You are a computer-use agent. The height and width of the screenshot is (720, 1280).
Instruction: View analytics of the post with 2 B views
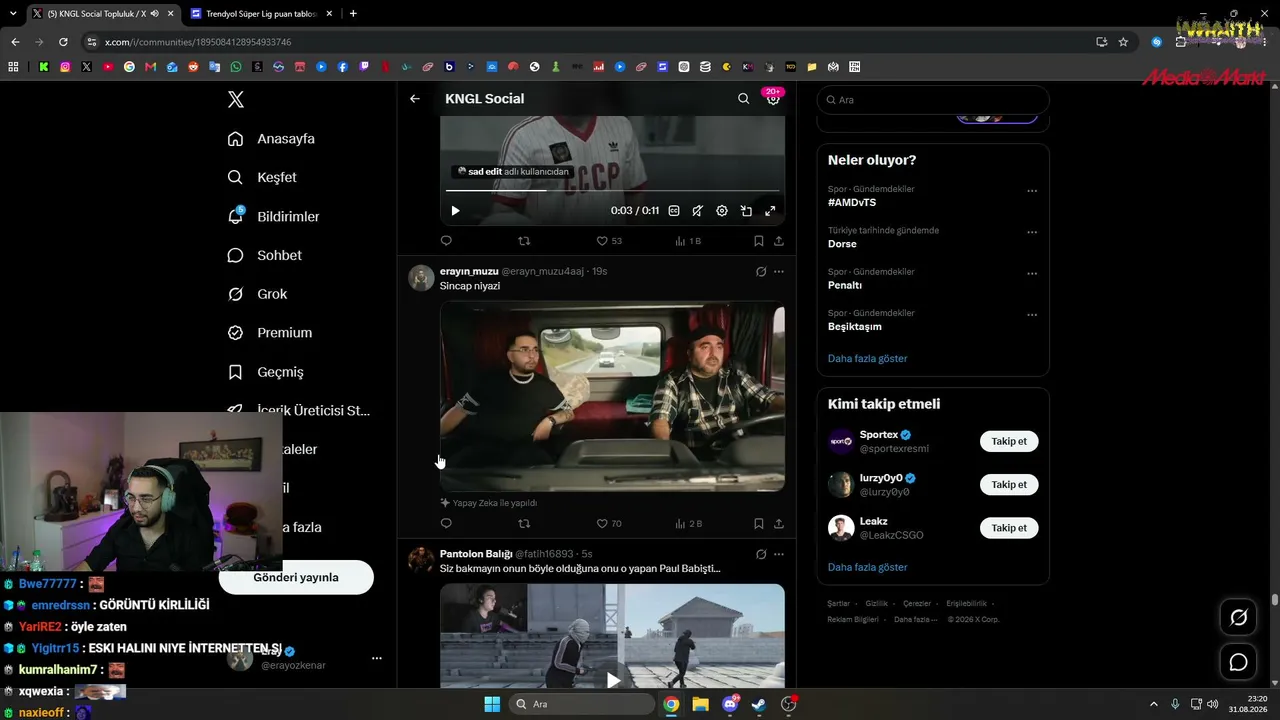689,523
